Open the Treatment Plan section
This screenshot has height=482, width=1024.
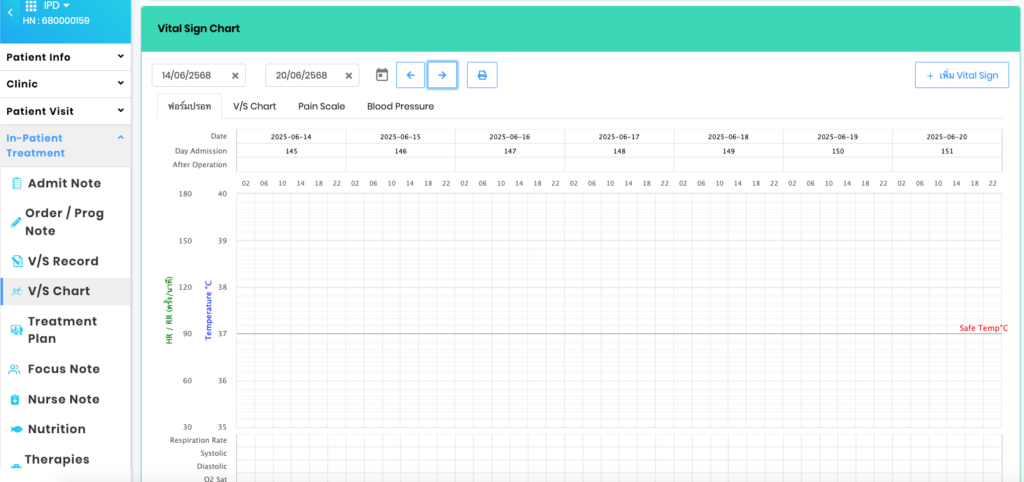click(62, 329)
